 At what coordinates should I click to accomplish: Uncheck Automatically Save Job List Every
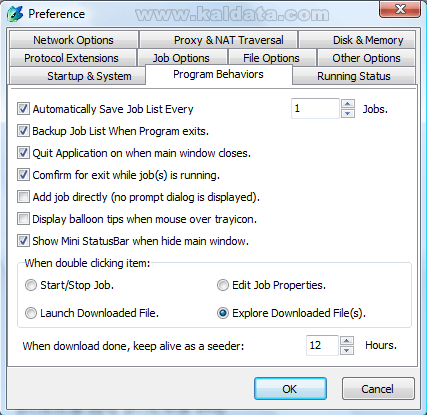click(23, 109)
